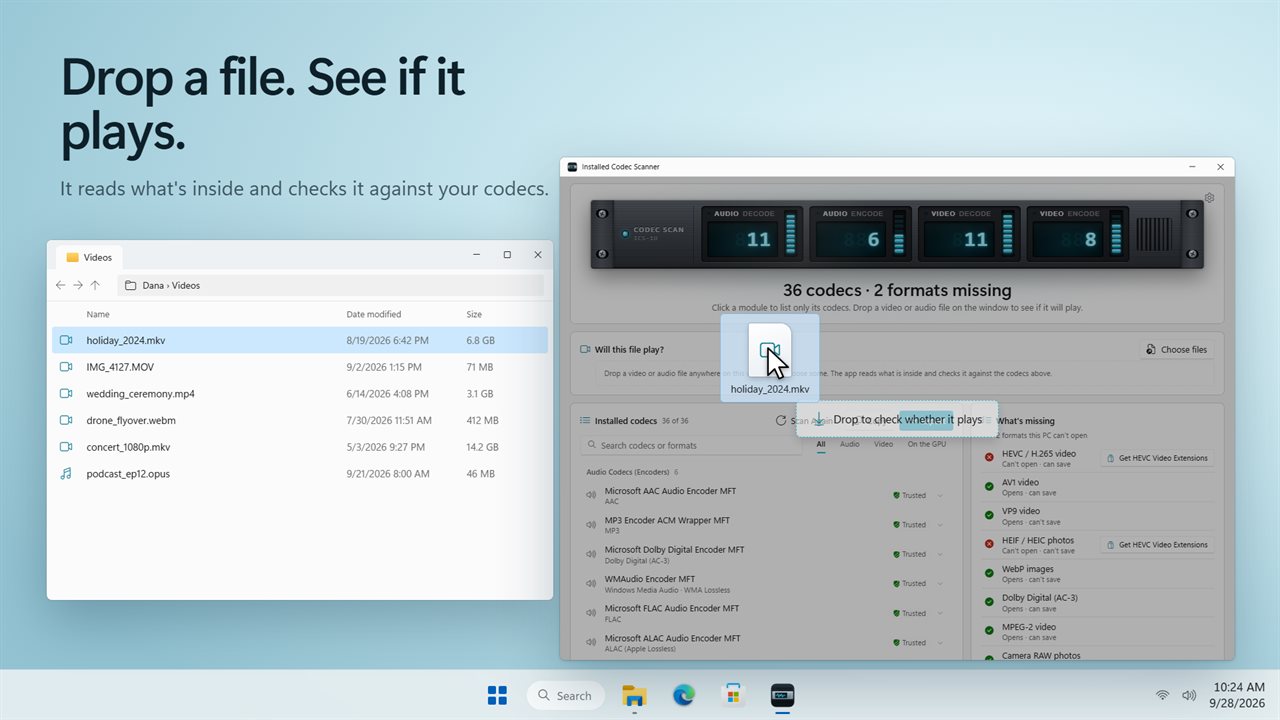The image size is (1280, 720).
Task: Click the red error icon beside HEIF / HEIC photos
Action: pos(989,545)
